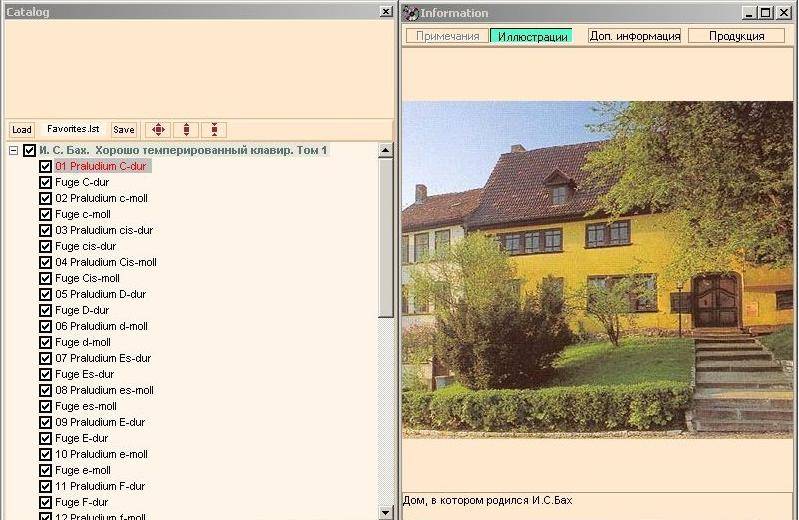Toggle checkbox for 11 Praludium F-dur
The height and width of the screenshot is (520, 799).
(45, 486)
